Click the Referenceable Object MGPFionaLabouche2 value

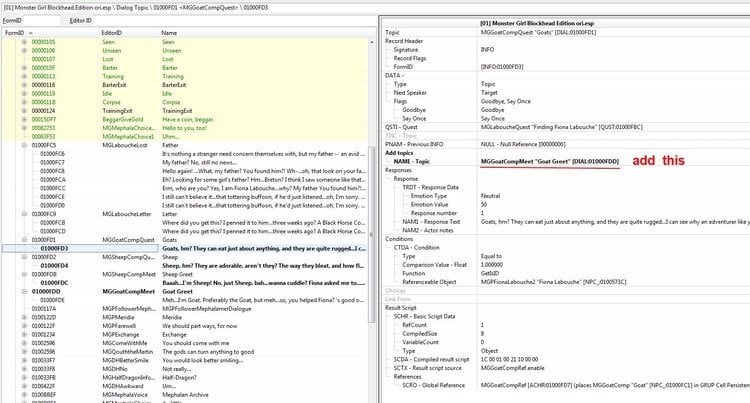point(553,282)
